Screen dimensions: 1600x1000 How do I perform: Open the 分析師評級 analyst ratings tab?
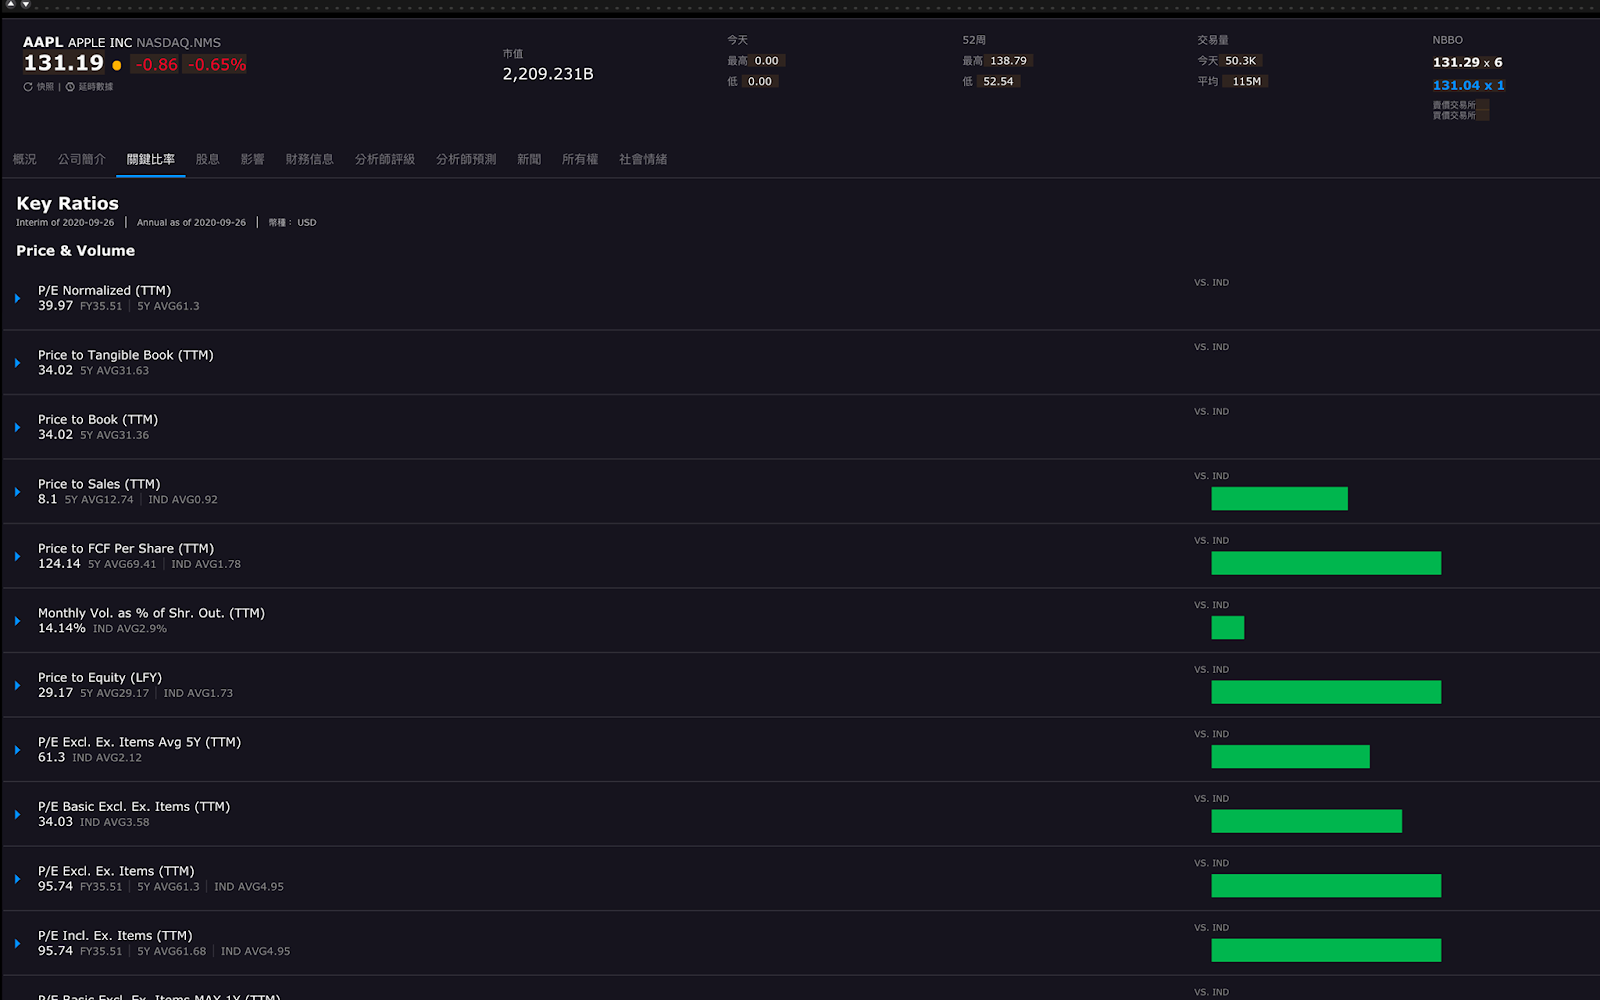[385, 159]
